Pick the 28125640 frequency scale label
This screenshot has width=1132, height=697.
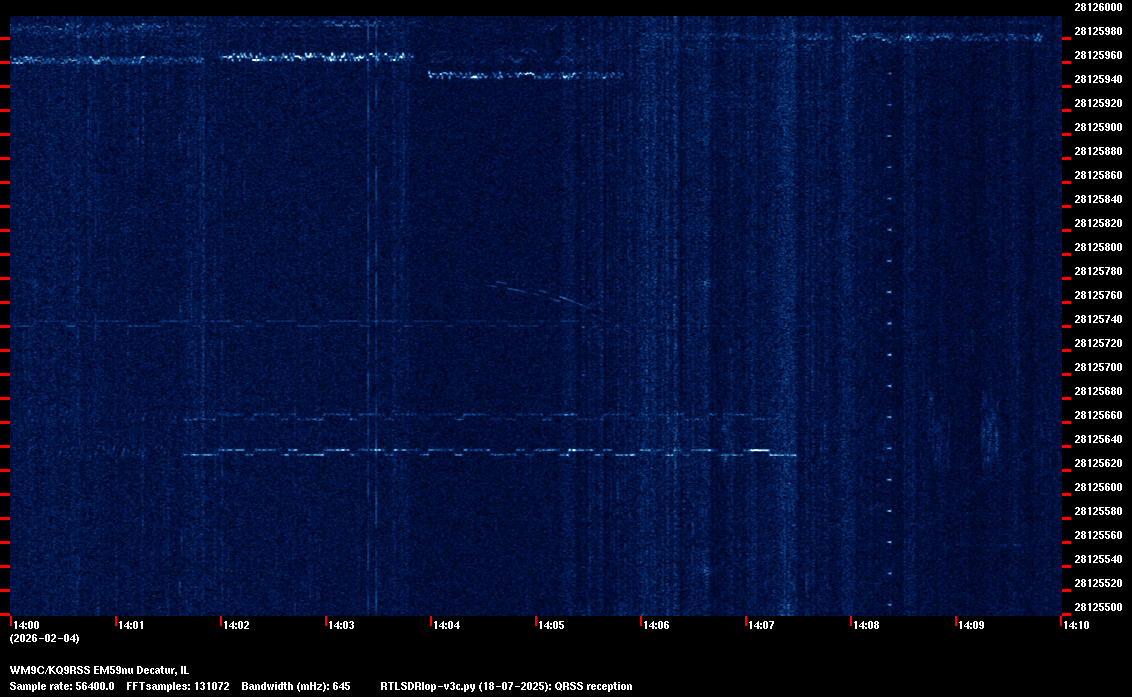pos(1097,439)
